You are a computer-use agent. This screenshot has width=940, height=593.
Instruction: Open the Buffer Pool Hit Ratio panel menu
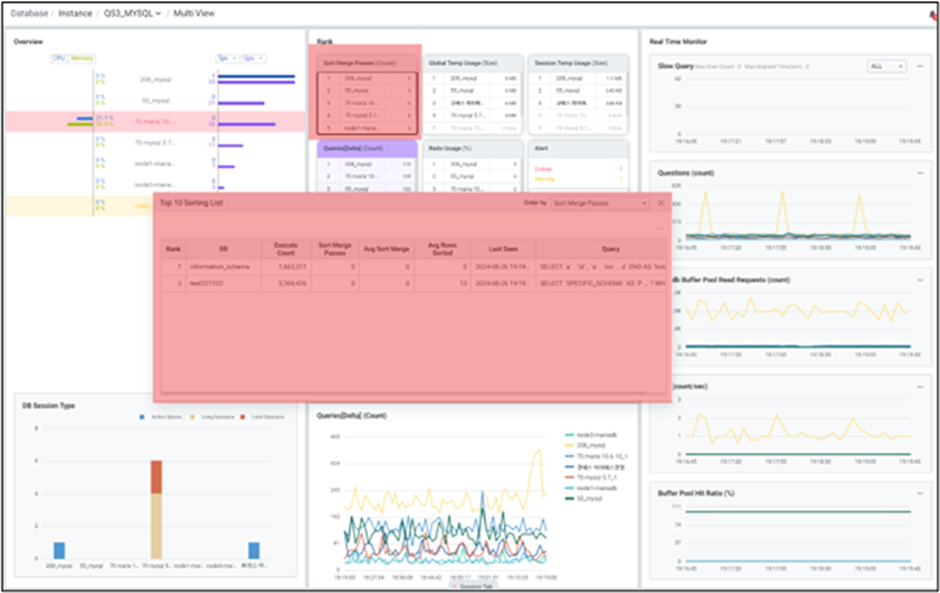919,493
